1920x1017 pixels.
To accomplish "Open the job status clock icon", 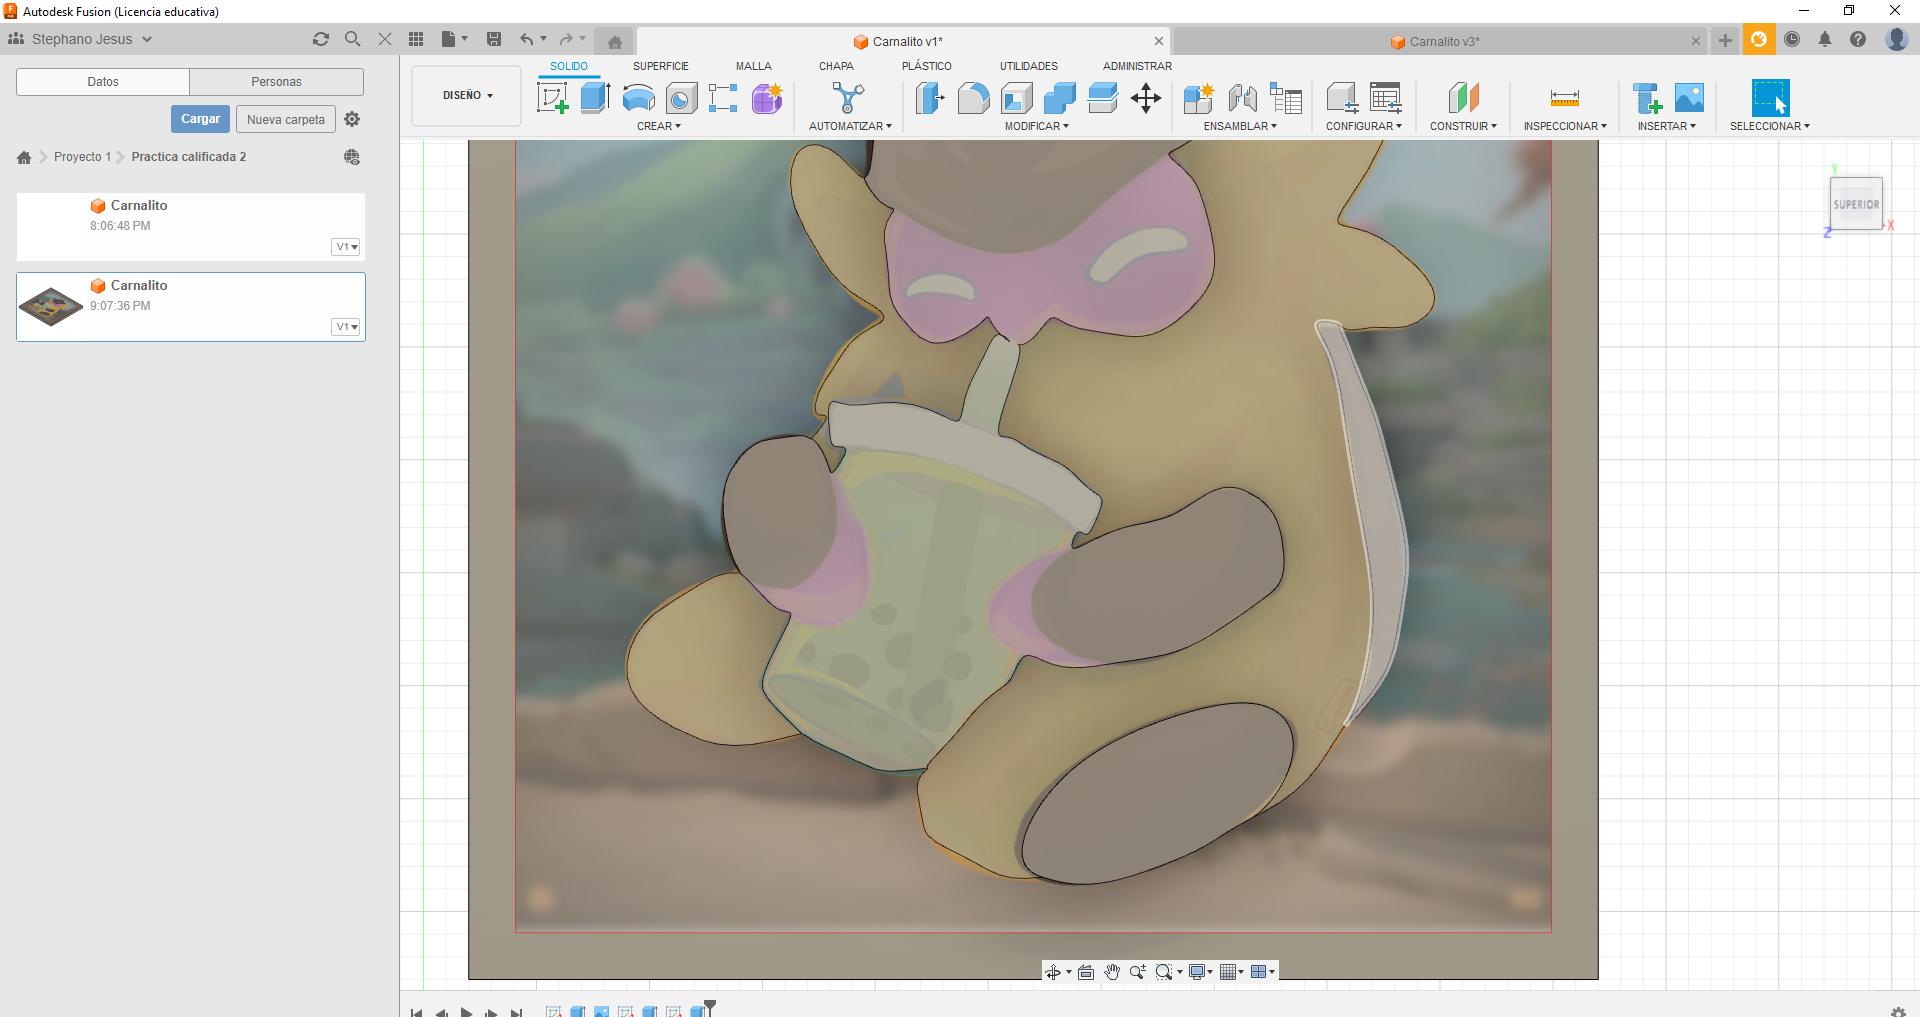I will point(1792,39).
